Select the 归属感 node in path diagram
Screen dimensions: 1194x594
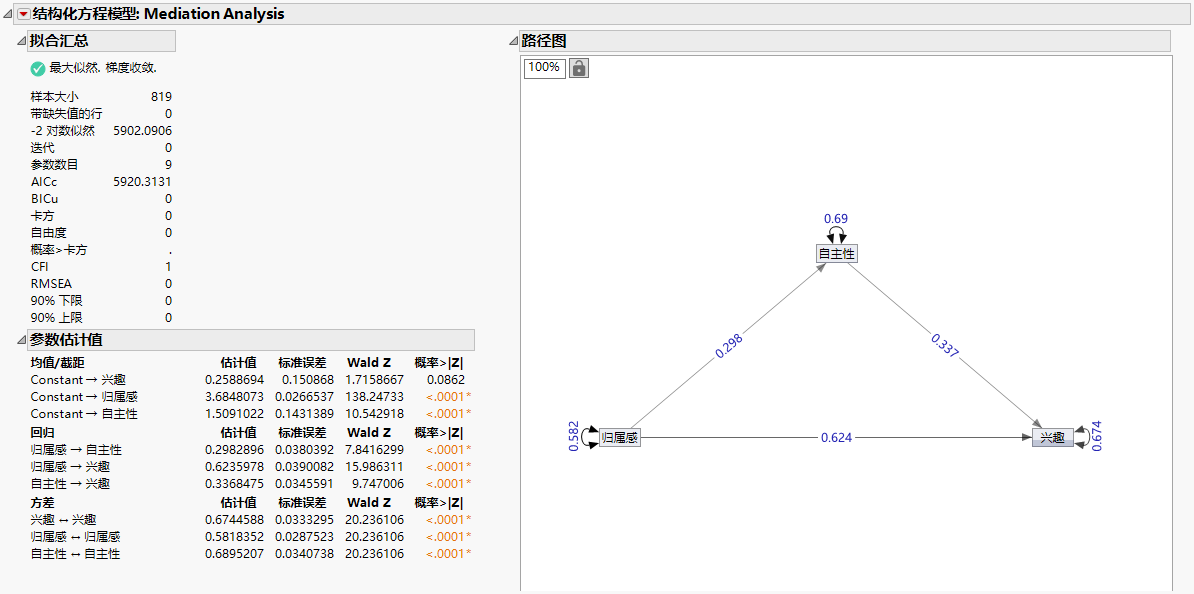click(620, 438)
